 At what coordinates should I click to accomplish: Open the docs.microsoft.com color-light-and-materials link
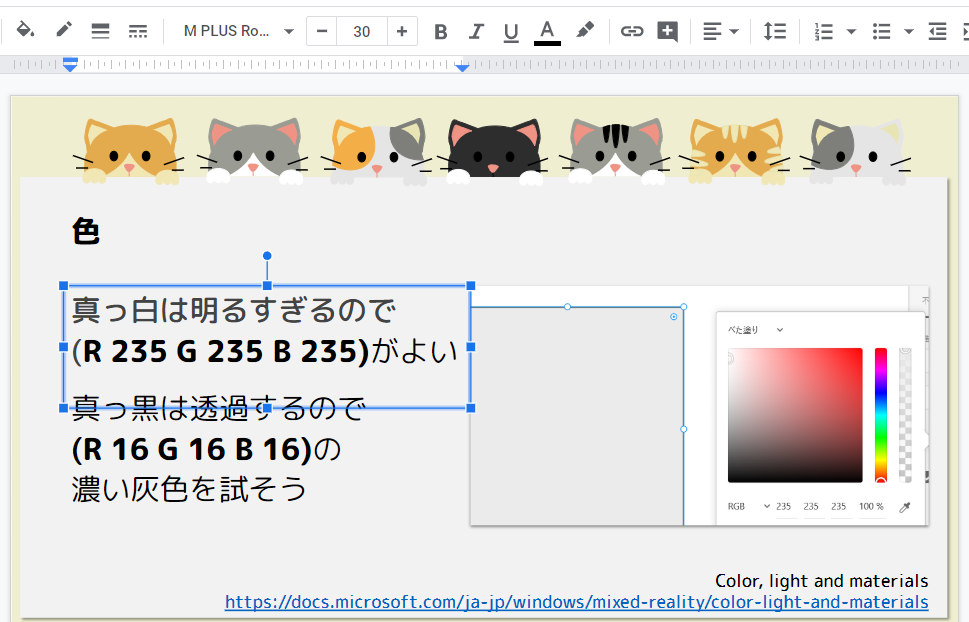[x=576, y=602]
